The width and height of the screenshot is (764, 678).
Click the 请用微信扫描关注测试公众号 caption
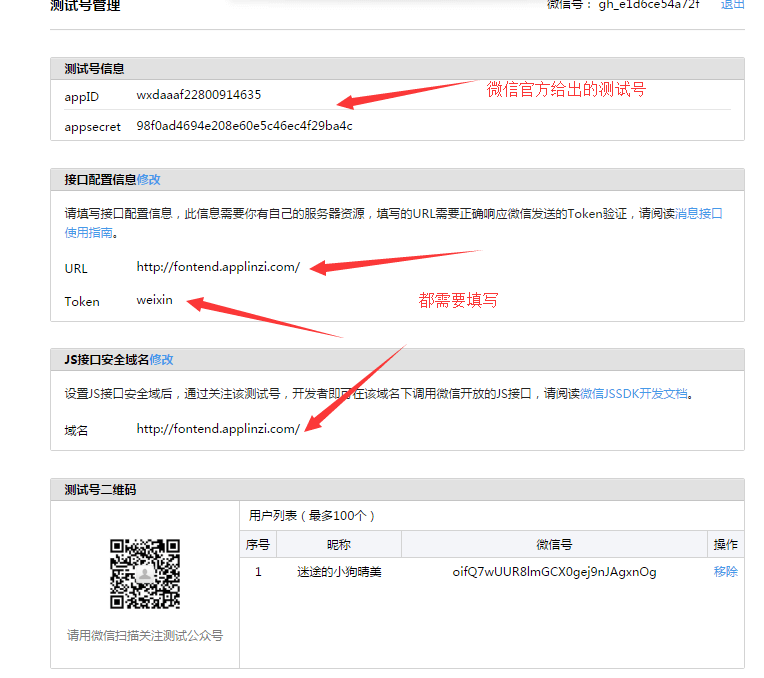(x=145, y=636)
